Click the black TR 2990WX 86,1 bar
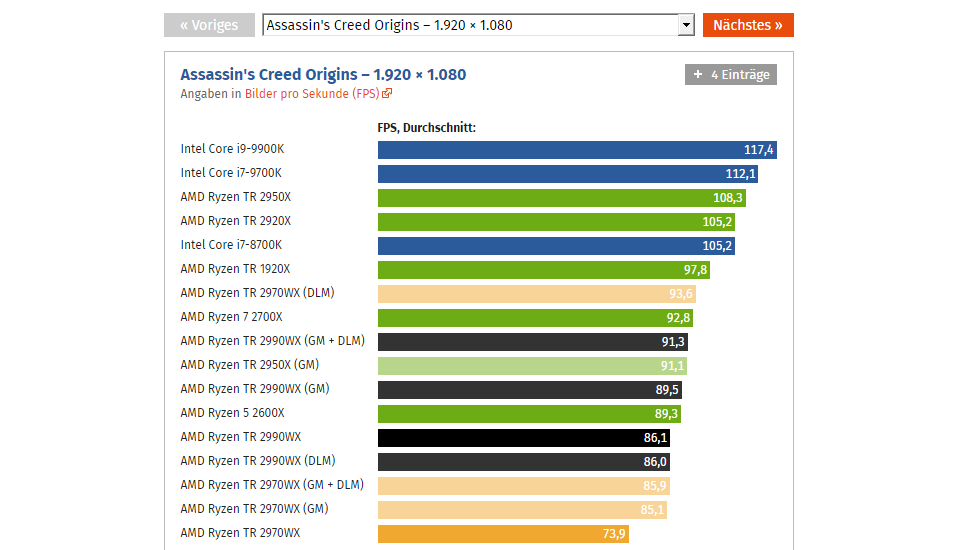Viewport: 959px width, 550px height. 524,438
